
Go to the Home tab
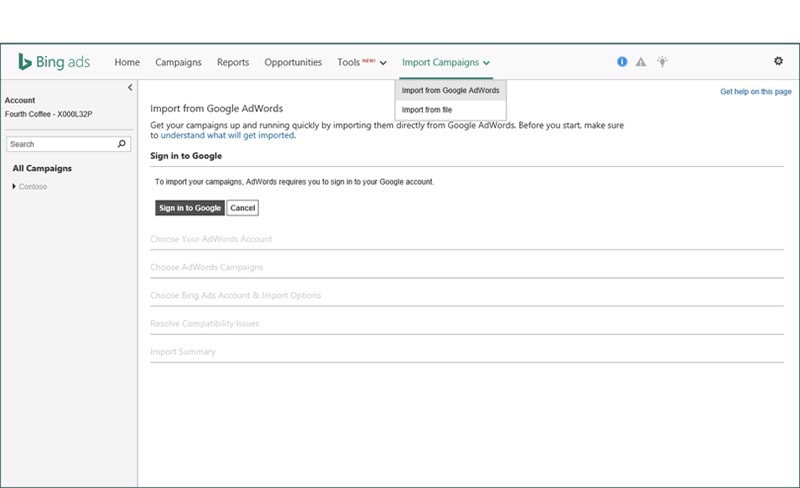127,62
